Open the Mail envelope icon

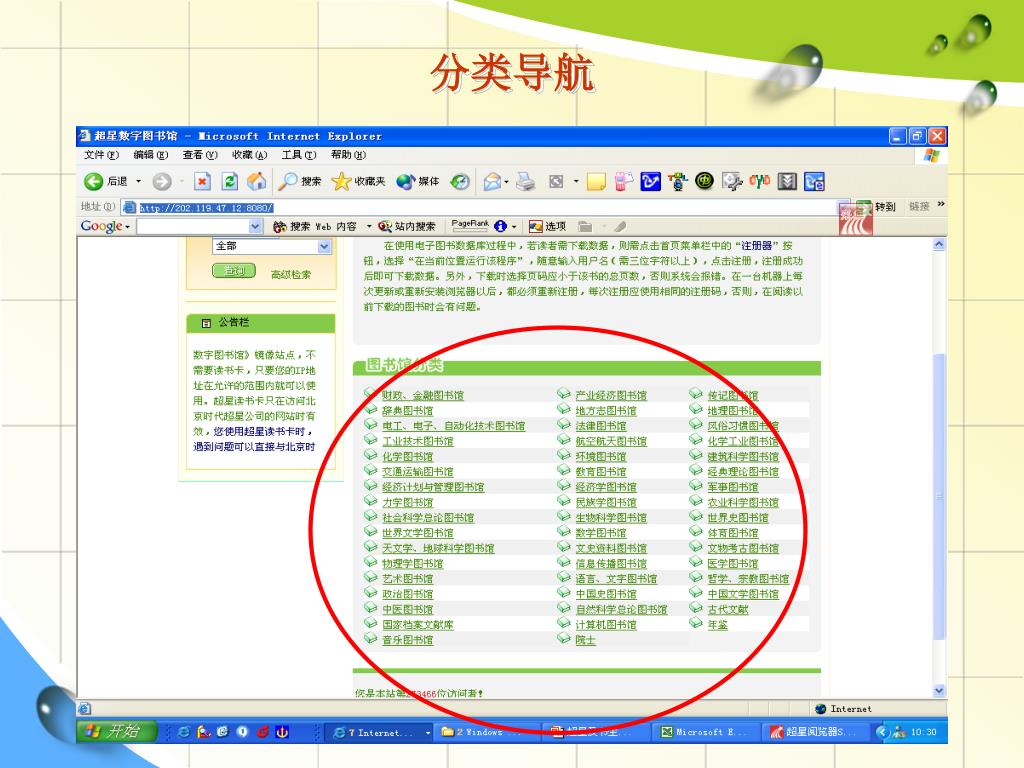pyautogui.click(x=492, y=182)
